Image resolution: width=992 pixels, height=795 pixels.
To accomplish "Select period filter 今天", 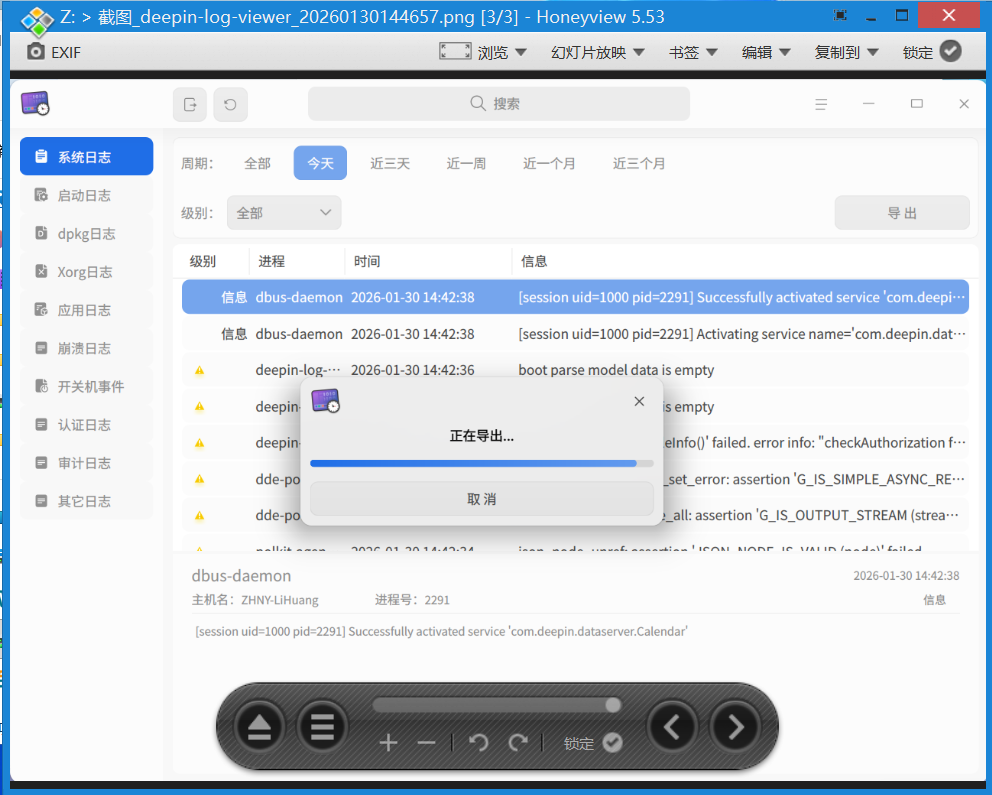I will tap(320, 163).
